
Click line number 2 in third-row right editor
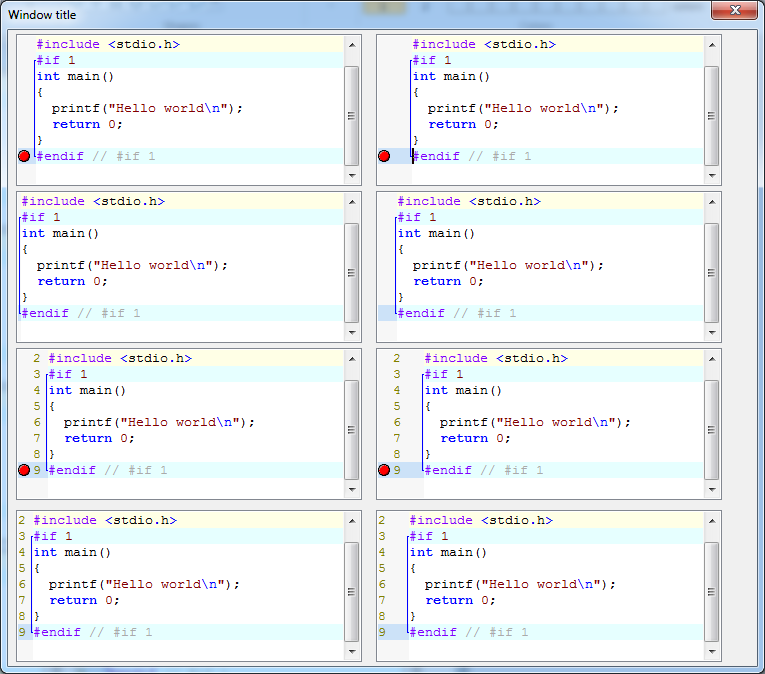point(396,358)
